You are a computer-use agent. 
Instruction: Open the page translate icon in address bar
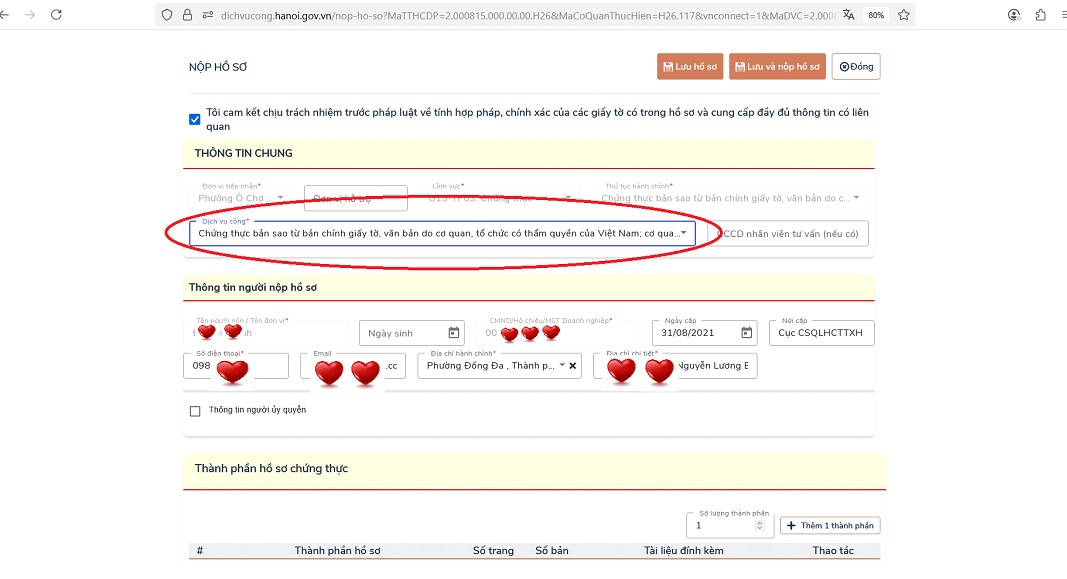tap(849, 15)
